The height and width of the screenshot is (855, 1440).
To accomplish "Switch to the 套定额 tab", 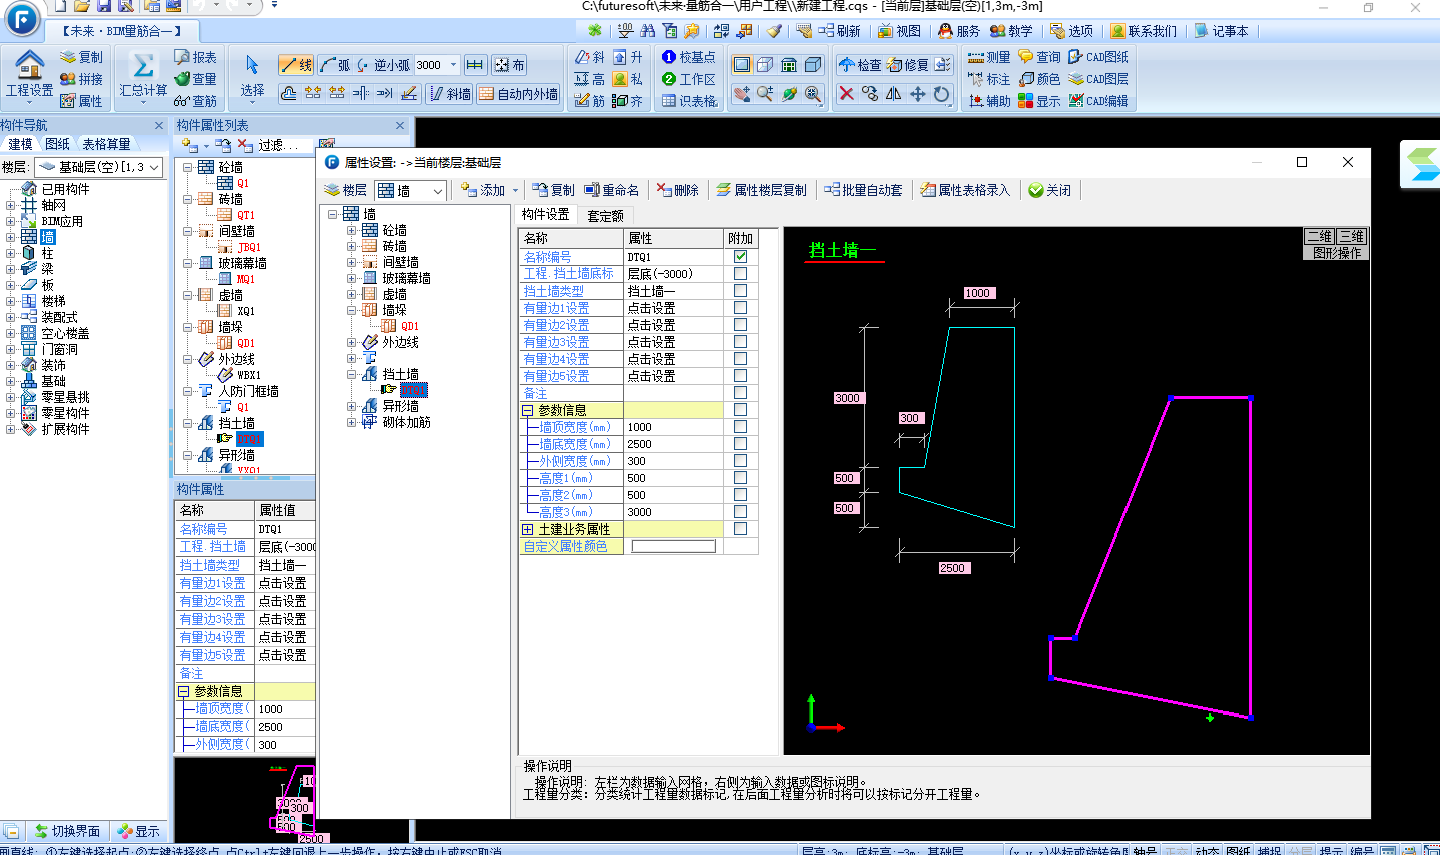I will point(605,215).
